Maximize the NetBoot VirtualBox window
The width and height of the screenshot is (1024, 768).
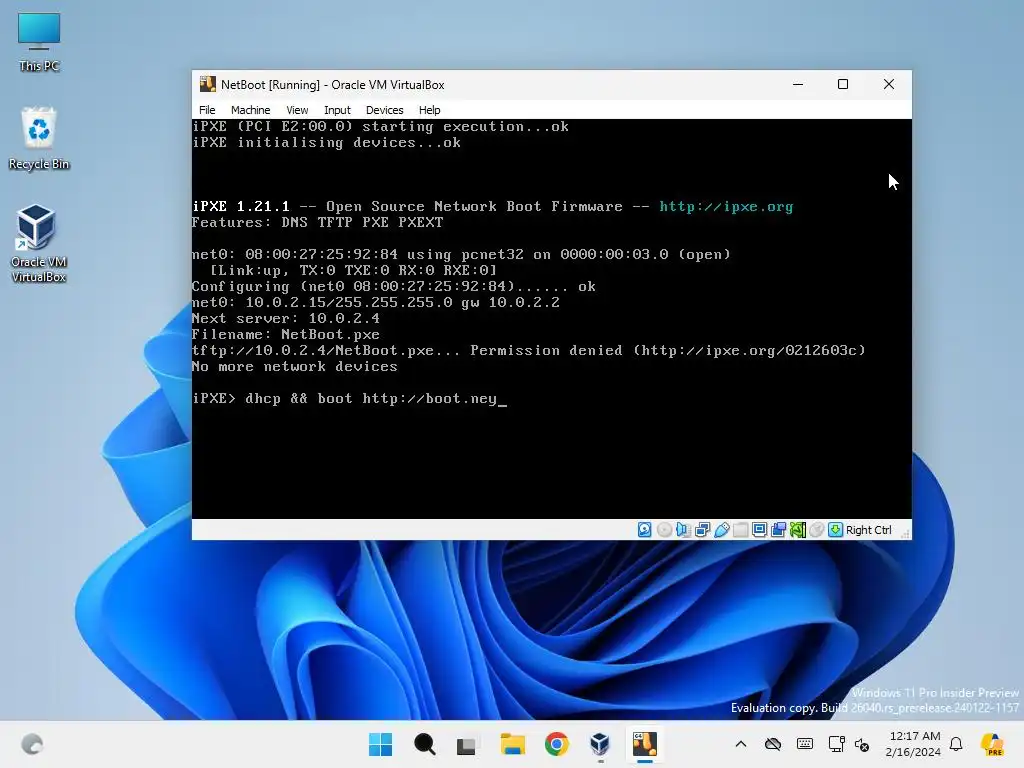pos(843,84)
